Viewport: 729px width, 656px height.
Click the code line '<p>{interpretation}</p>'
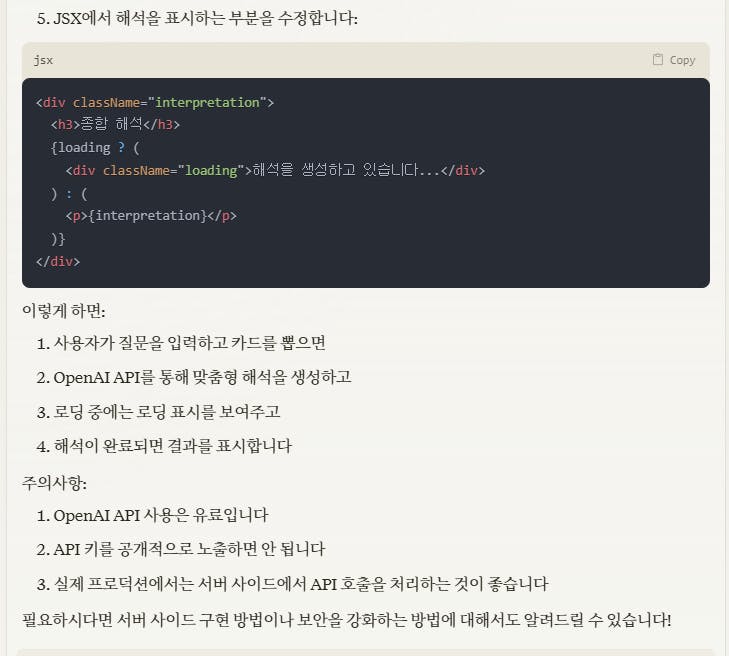pyautogui.click(x=151, y=216)
